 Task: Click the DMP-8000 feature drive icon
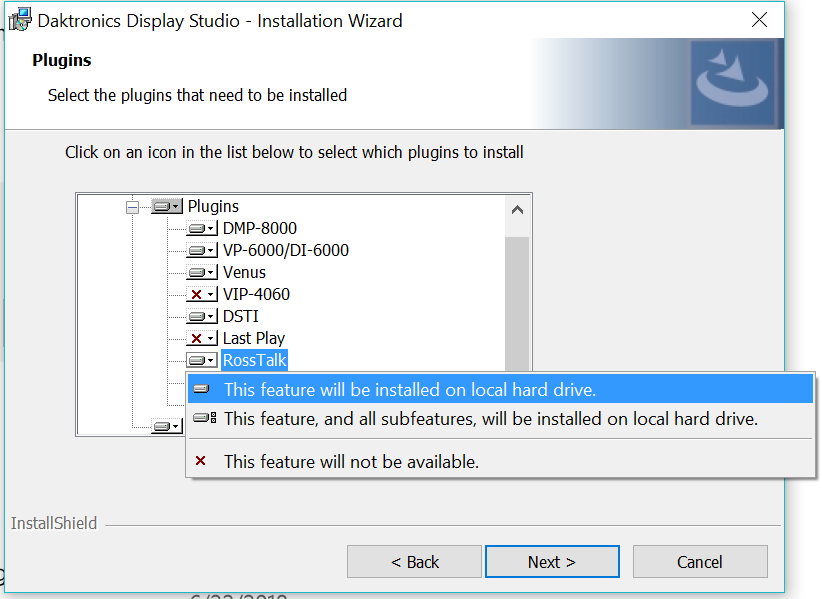click(202, 228)
